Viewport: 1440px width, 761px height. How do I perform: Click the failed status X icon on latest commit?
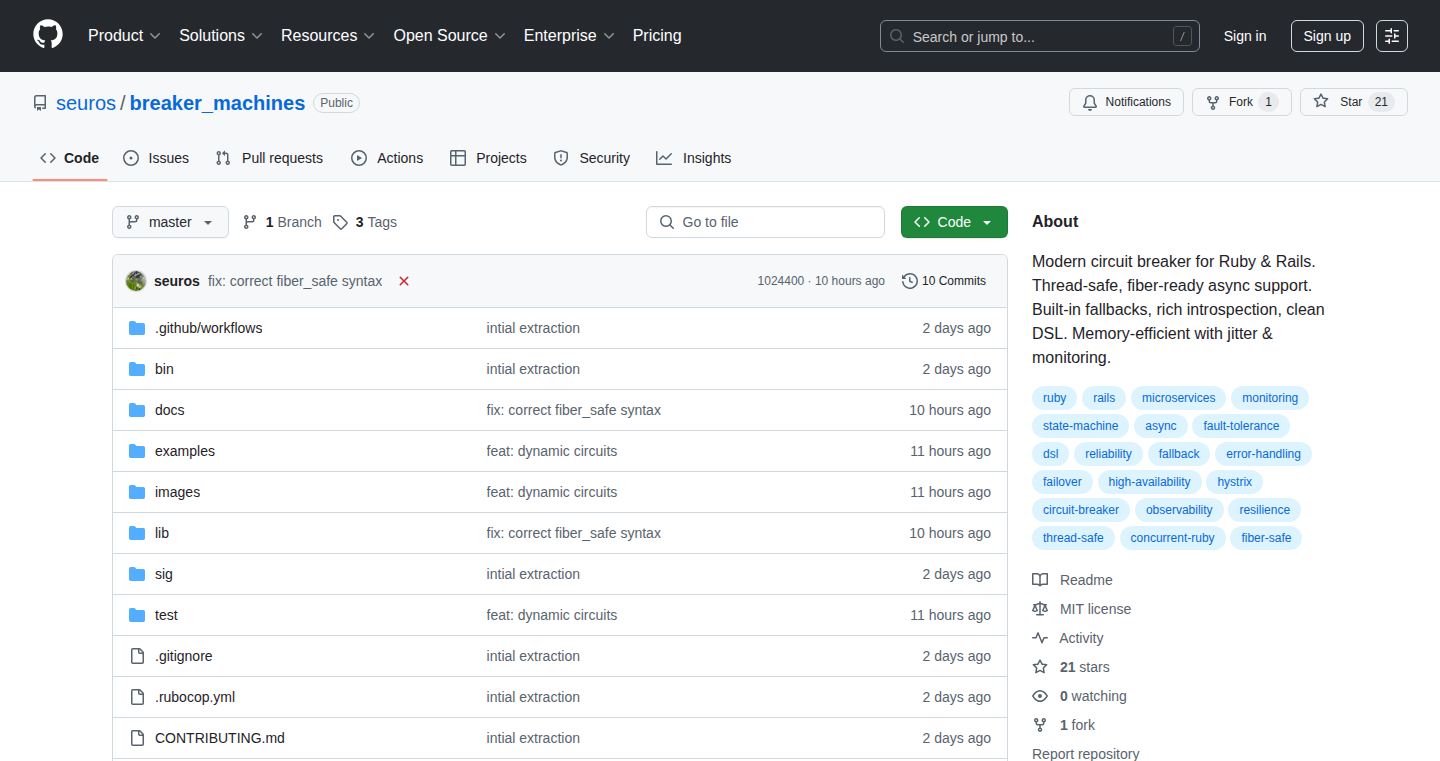click(x=404, y=281)
